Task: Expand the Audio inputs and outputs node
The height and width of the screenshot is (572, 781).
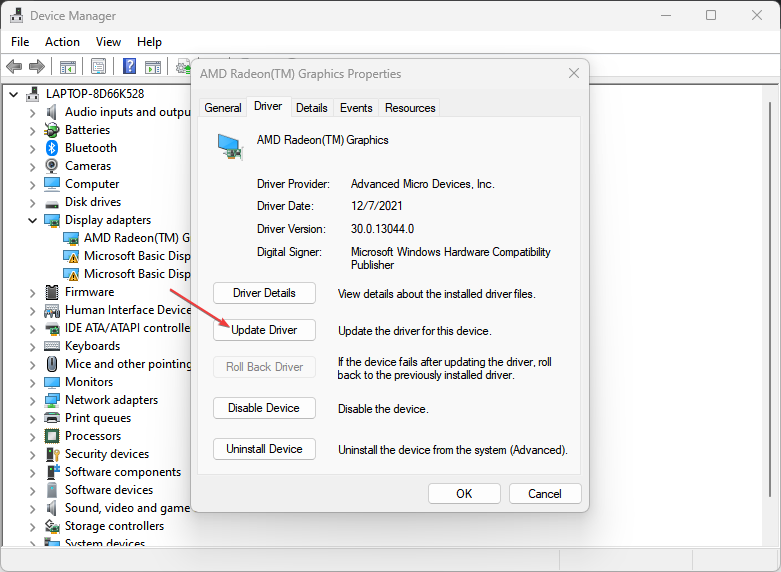Action: click(32, 112)
